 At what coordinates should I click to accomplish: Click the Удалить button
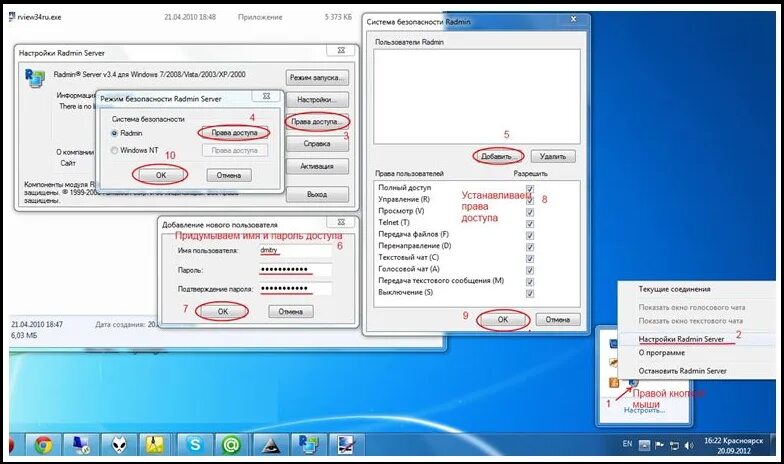[x=553, y=156]
